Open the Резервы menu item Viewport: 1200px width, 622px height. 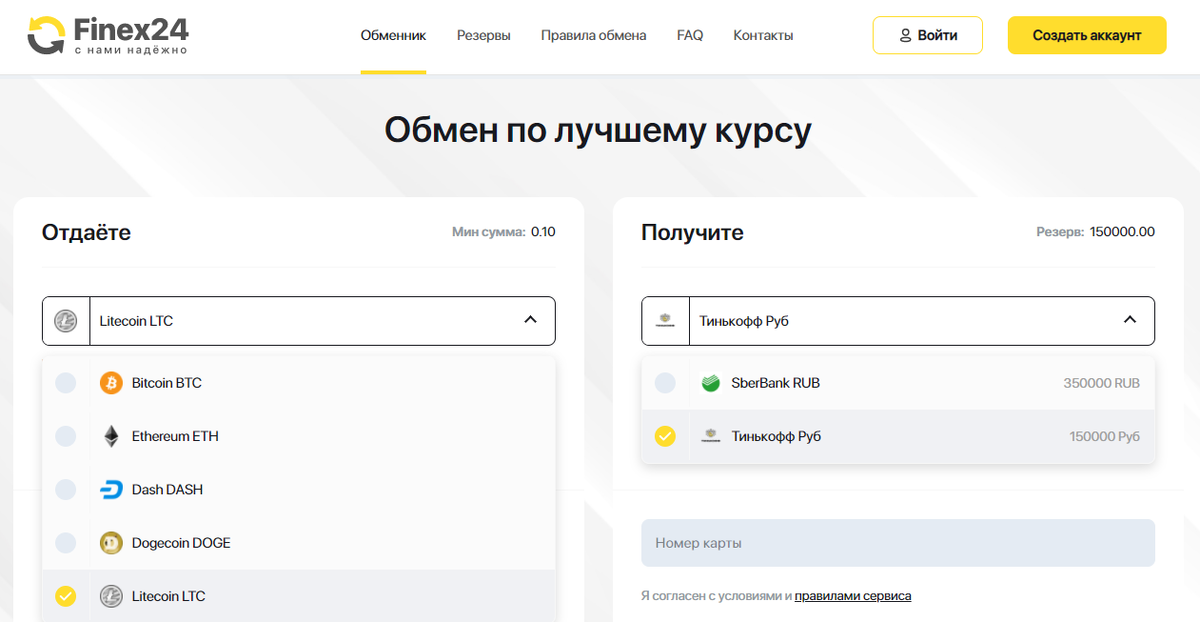[484, 35]
